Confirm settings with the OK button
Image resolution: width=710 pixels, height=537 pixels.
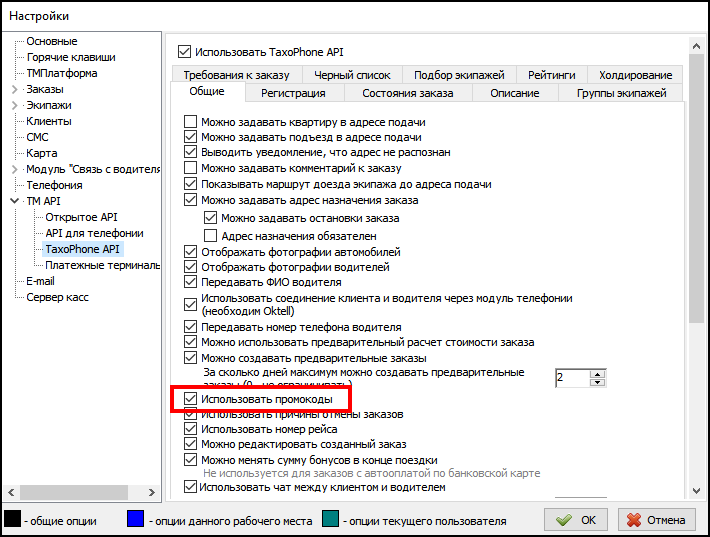point(577,520)
